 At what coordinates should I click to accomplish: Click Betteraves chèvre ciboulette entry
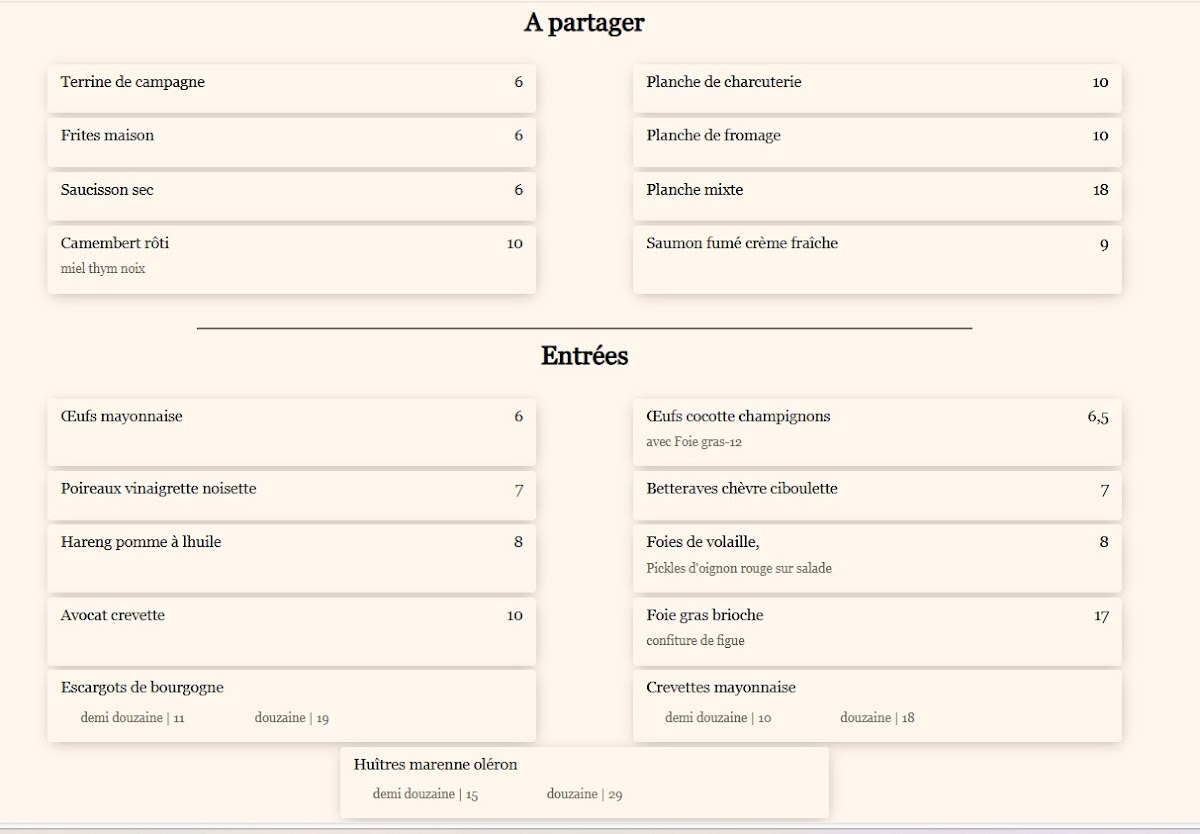click(x=876, y=494)
